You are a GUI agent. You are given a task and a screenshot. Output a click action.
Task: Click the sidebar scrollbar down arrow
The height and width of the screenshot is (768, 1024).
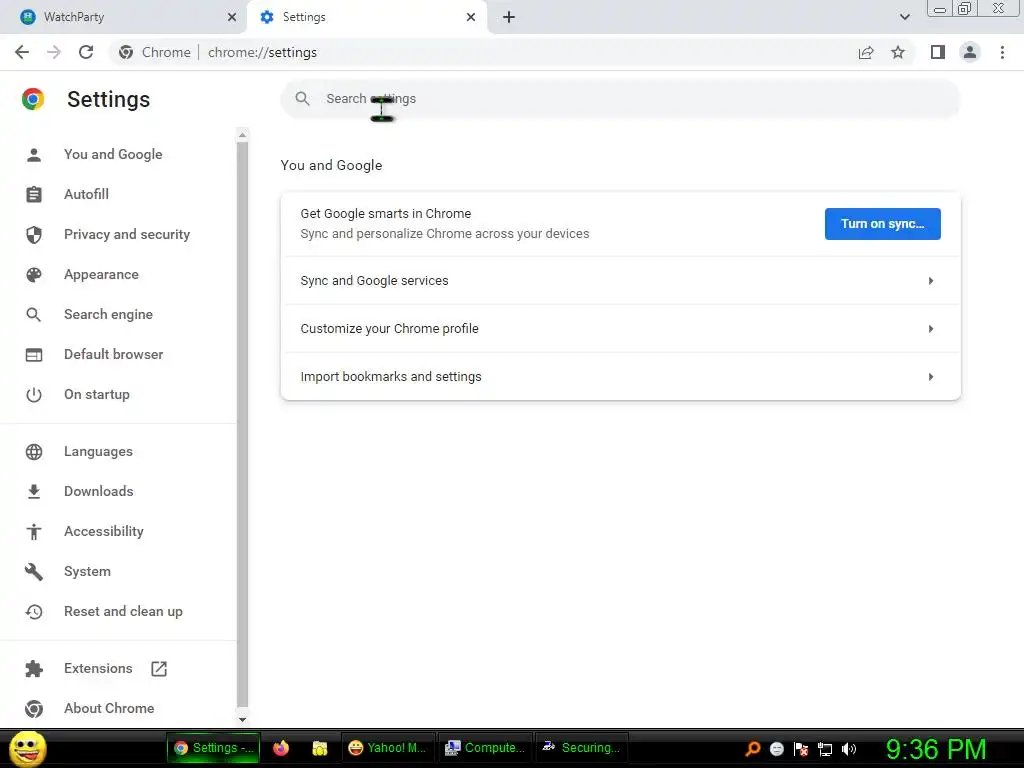[242, 720]
